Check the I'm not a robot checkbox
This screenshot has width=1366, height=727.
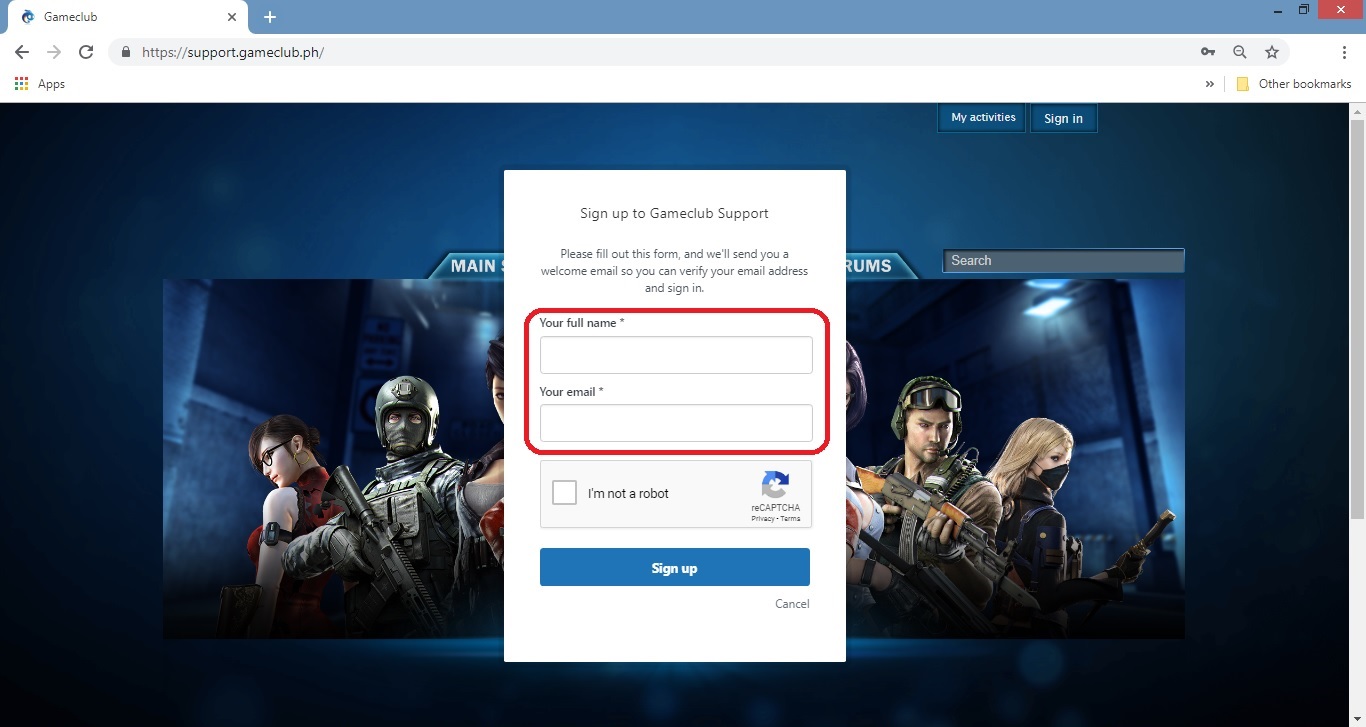pyautogui.click(x=564, y=492)
